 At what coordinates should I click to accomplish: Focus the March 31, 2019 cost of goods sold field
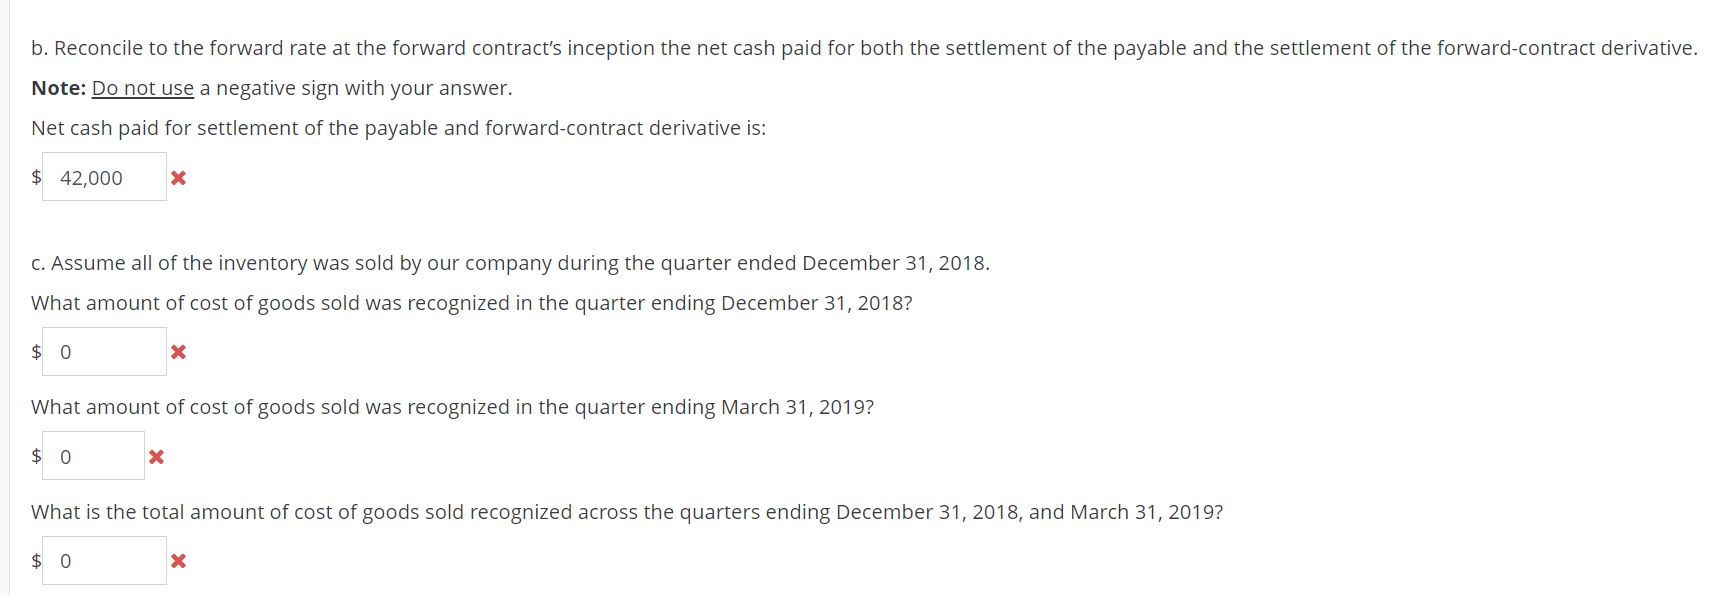pos(93,456)
